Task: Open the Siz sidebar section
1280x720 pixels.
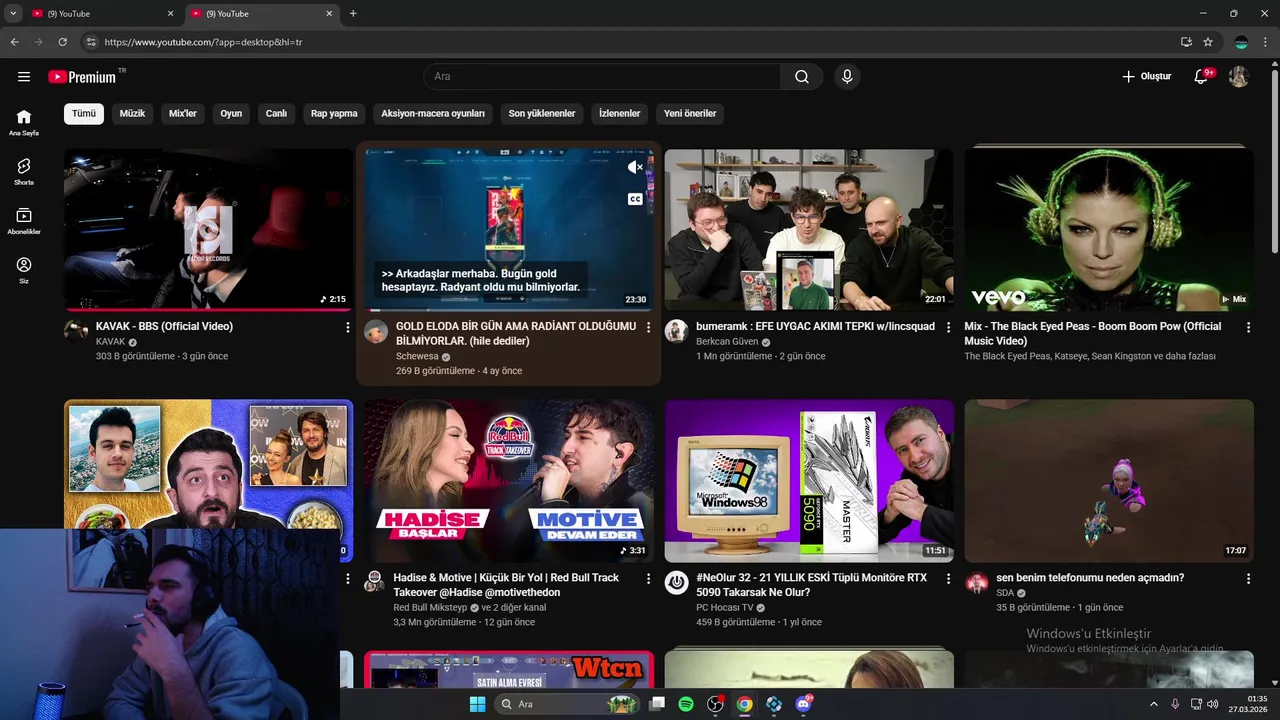Action: (x=24, y=270)
